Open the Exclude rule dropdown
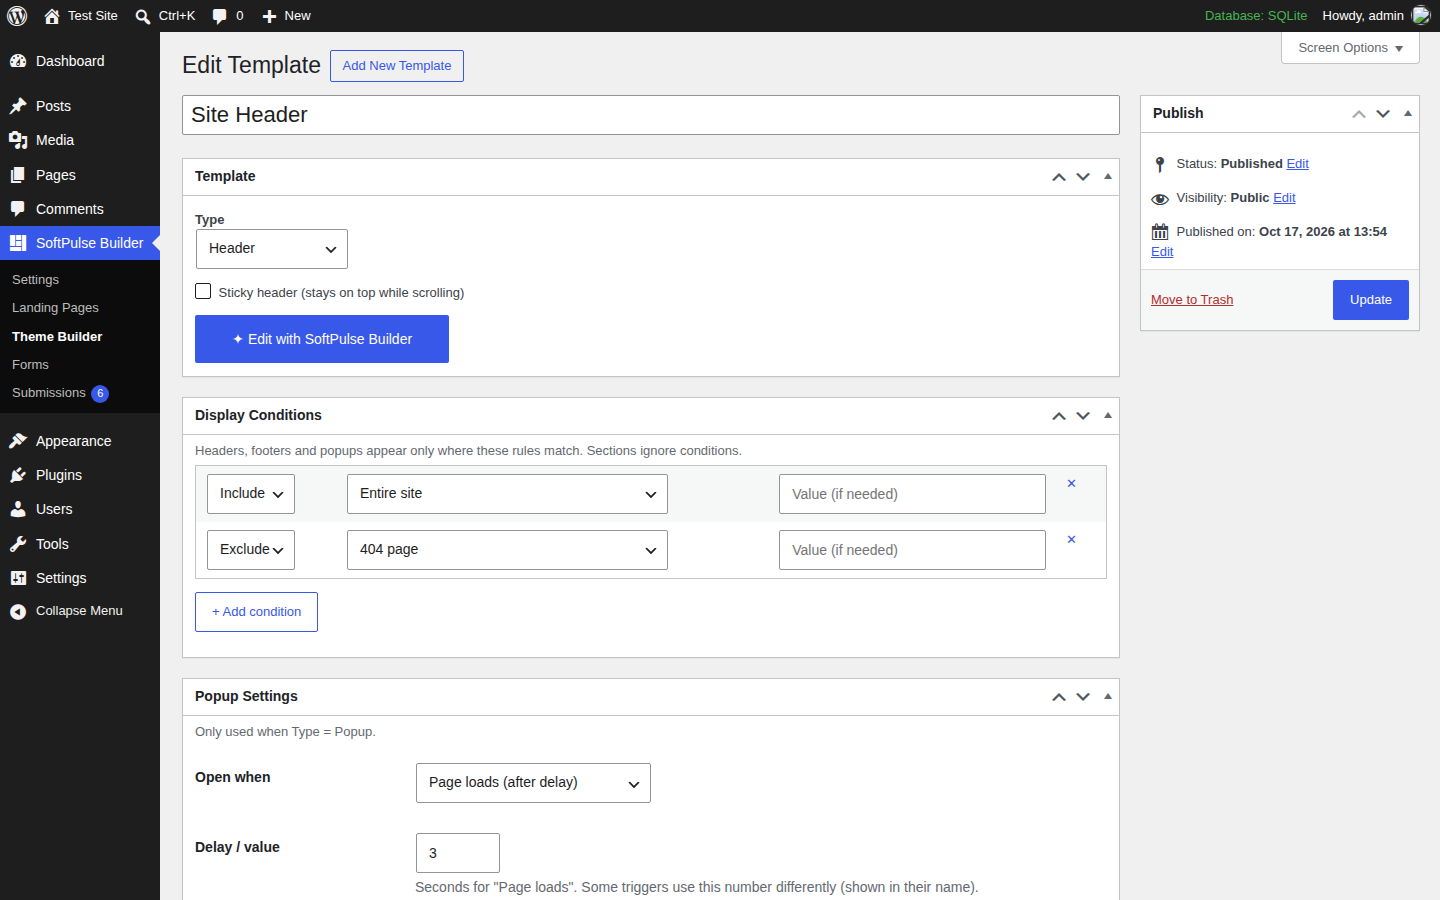 point(251,550)
